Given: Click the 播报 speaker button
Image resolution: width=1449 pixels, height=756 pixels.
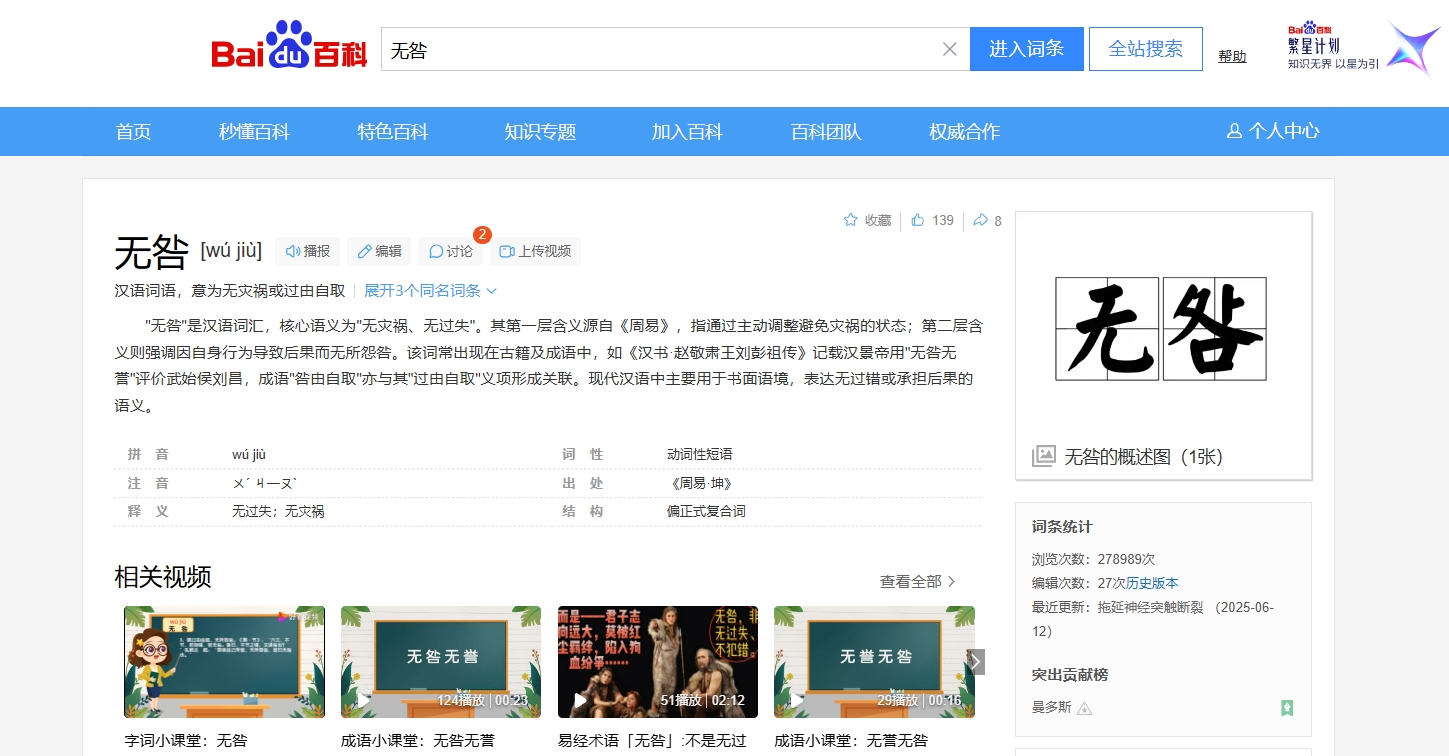Looking at the screenshot, I should pyautogui.click(x=308, y=251).
